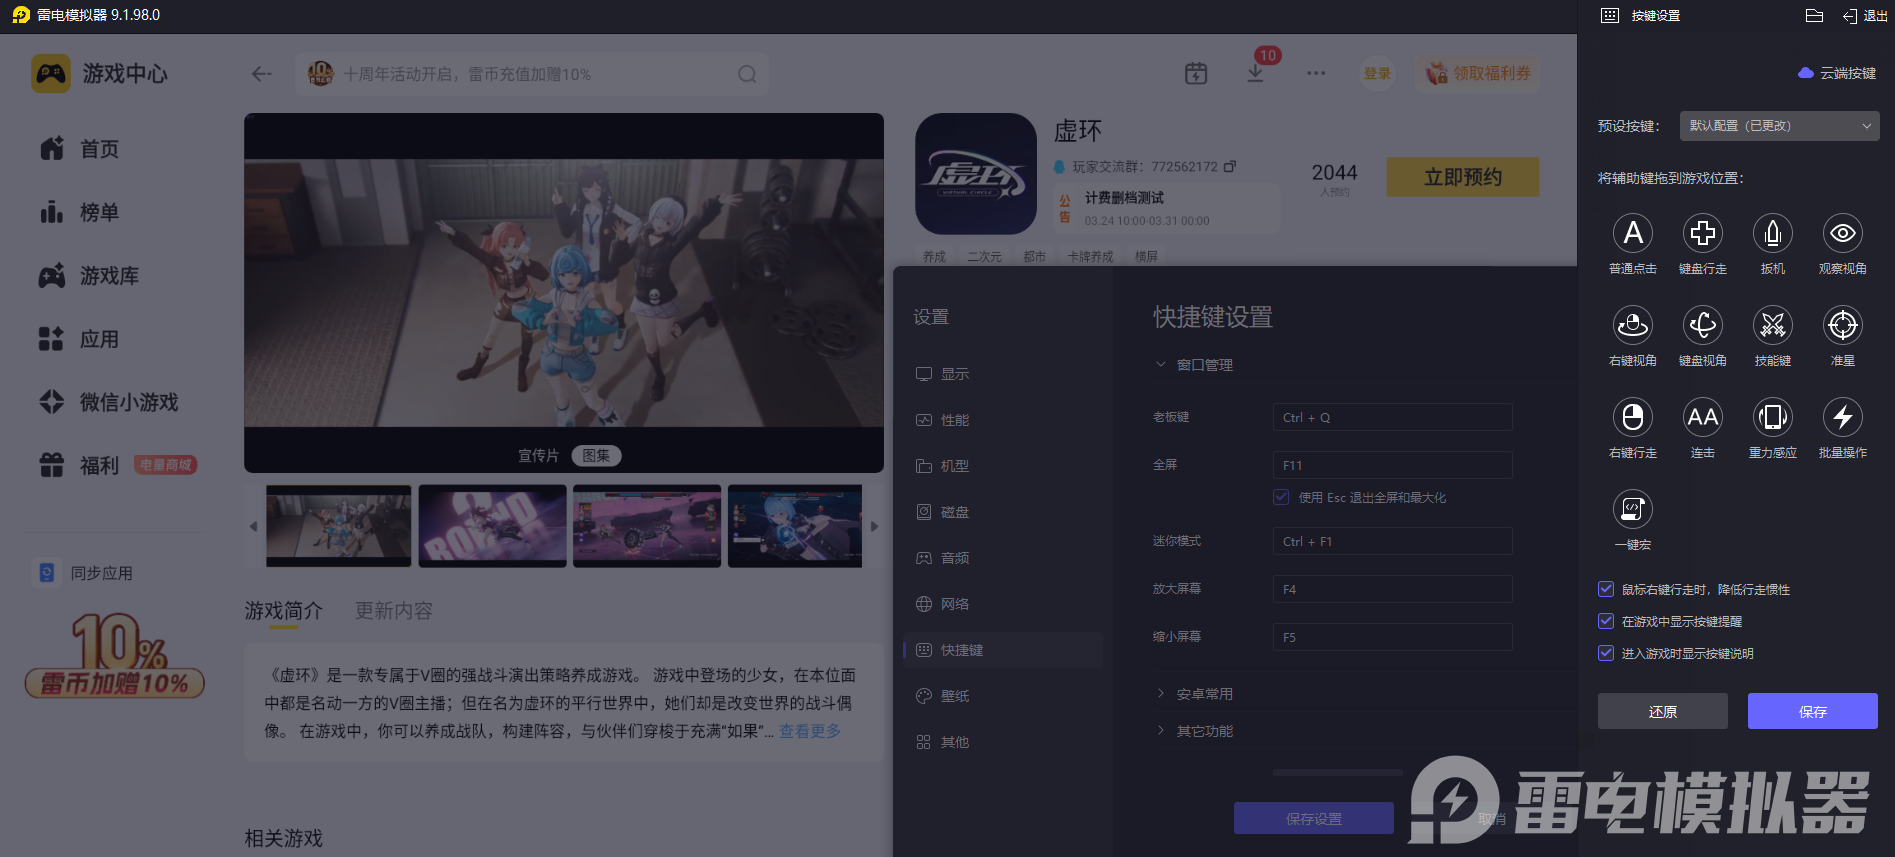Select the 观察视角 eye icon
Viewport: 1895px width, 857px height.
coord(1842,234)
